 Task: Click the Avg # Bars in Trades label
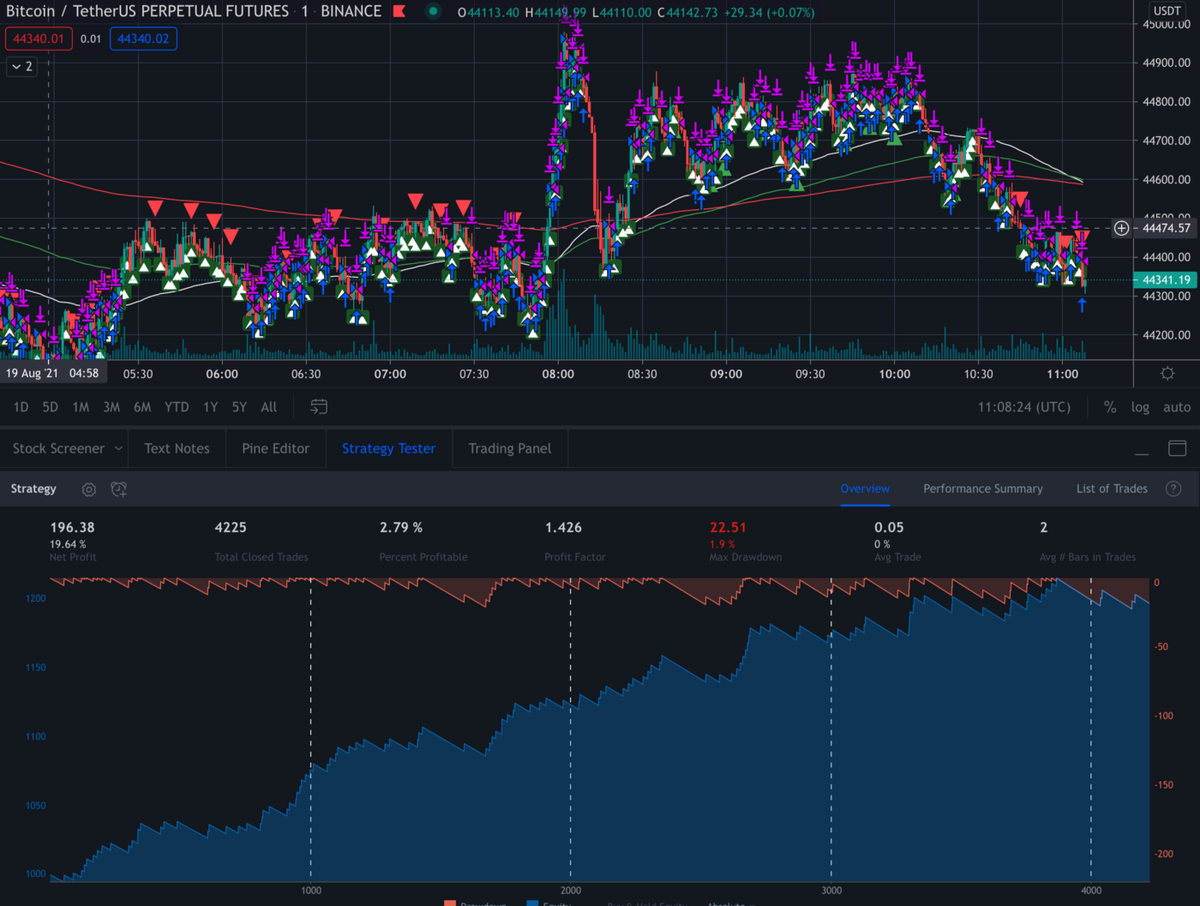(x=1088, y=557)
